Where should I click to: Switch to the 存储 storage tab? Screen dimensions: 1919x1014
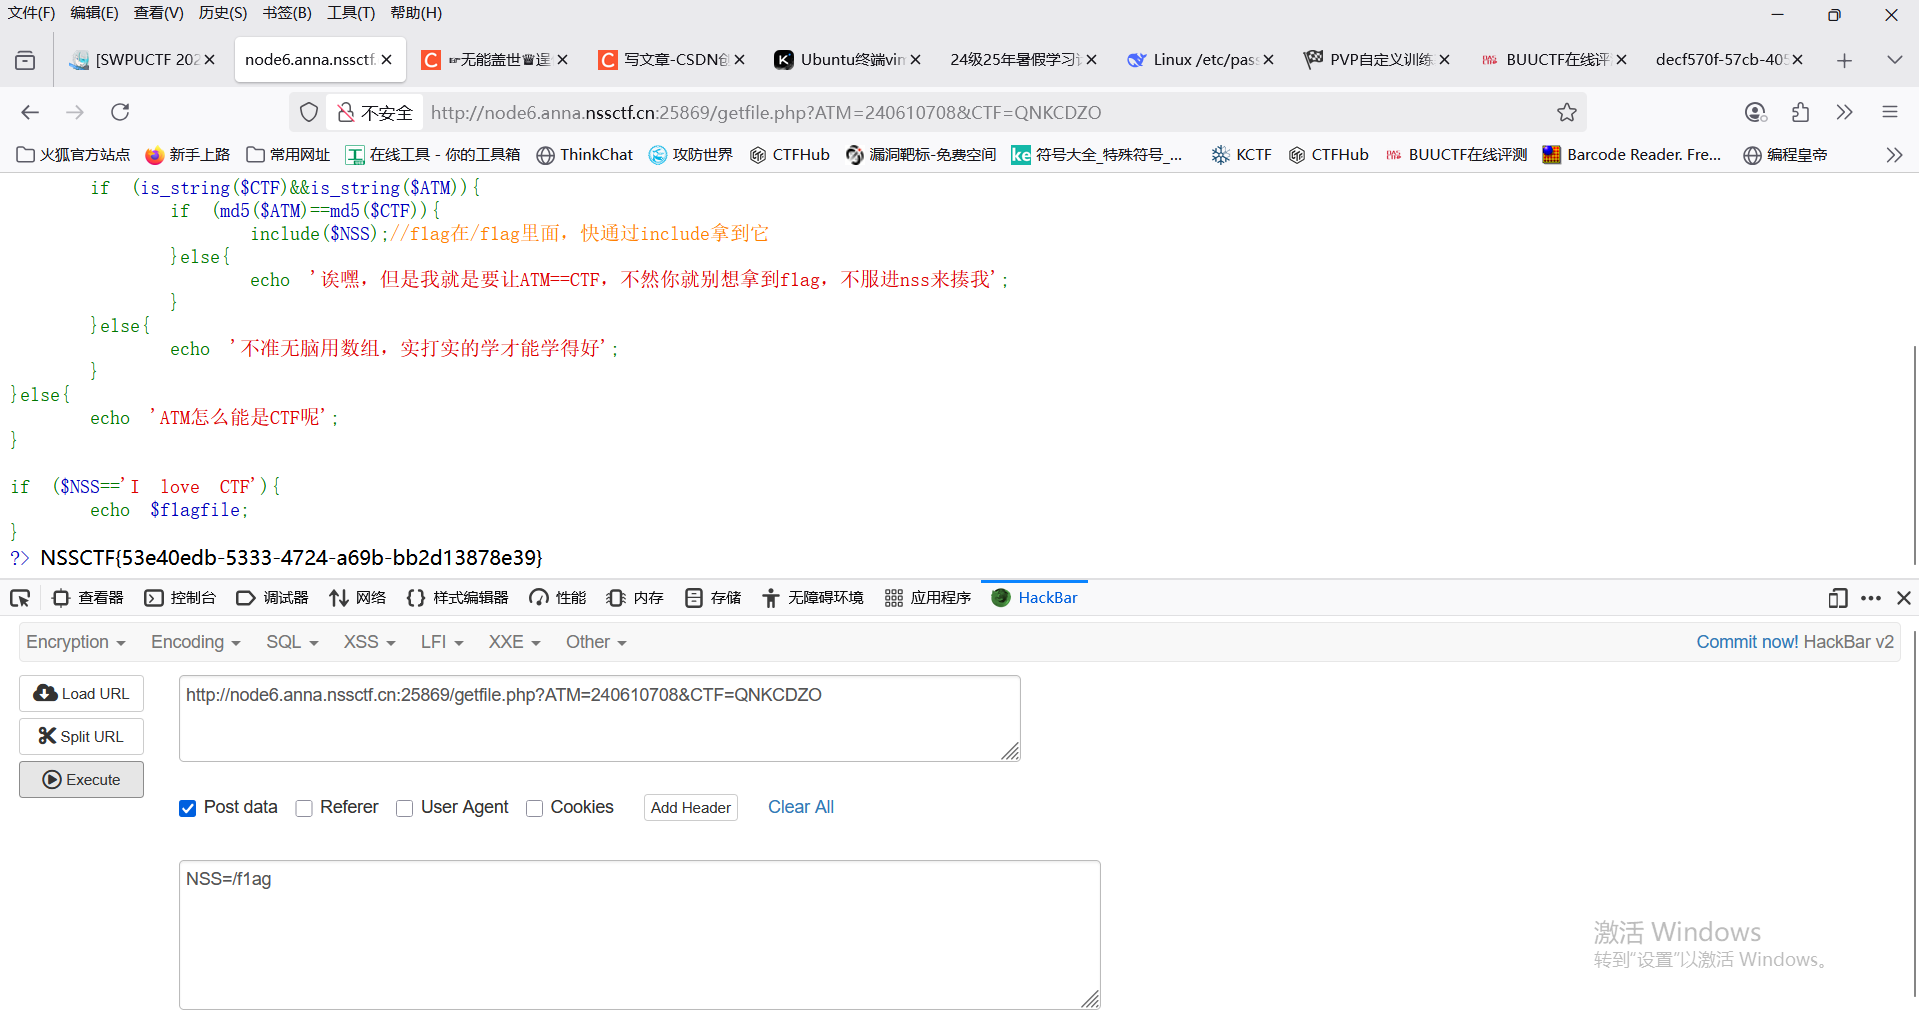[x=713, y=598]
